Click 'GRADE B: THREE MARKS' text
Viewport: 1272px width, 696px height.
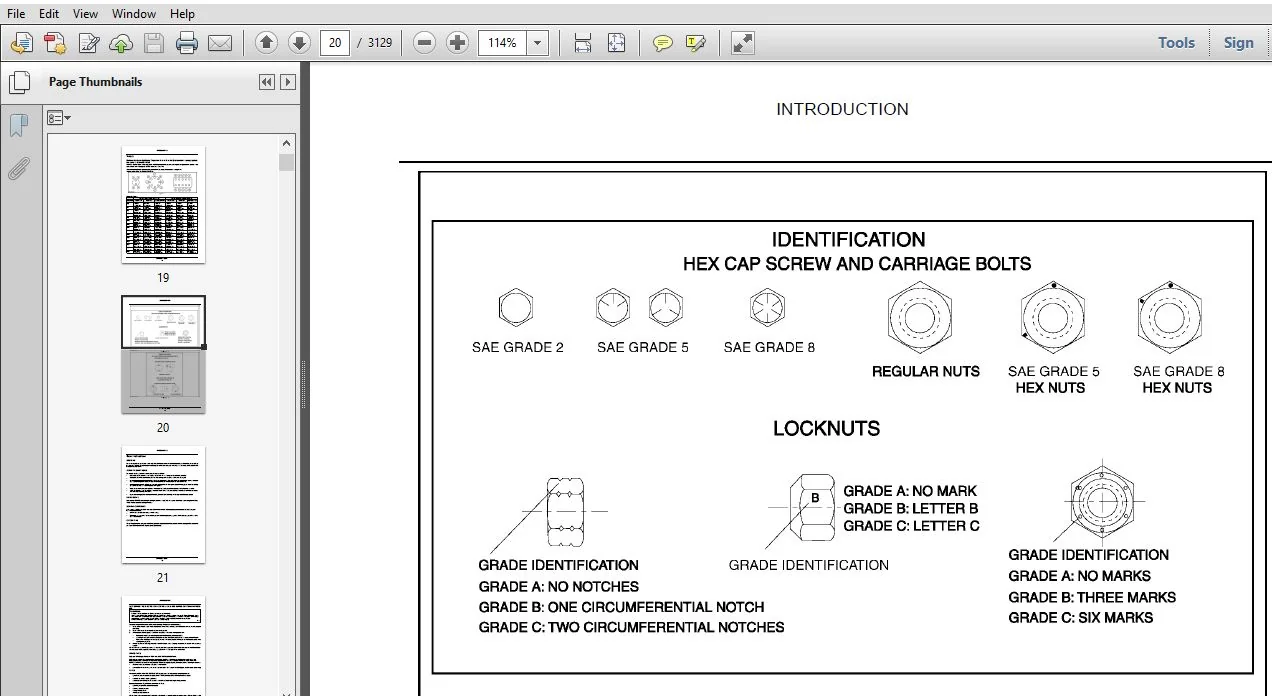point(1092,597)
